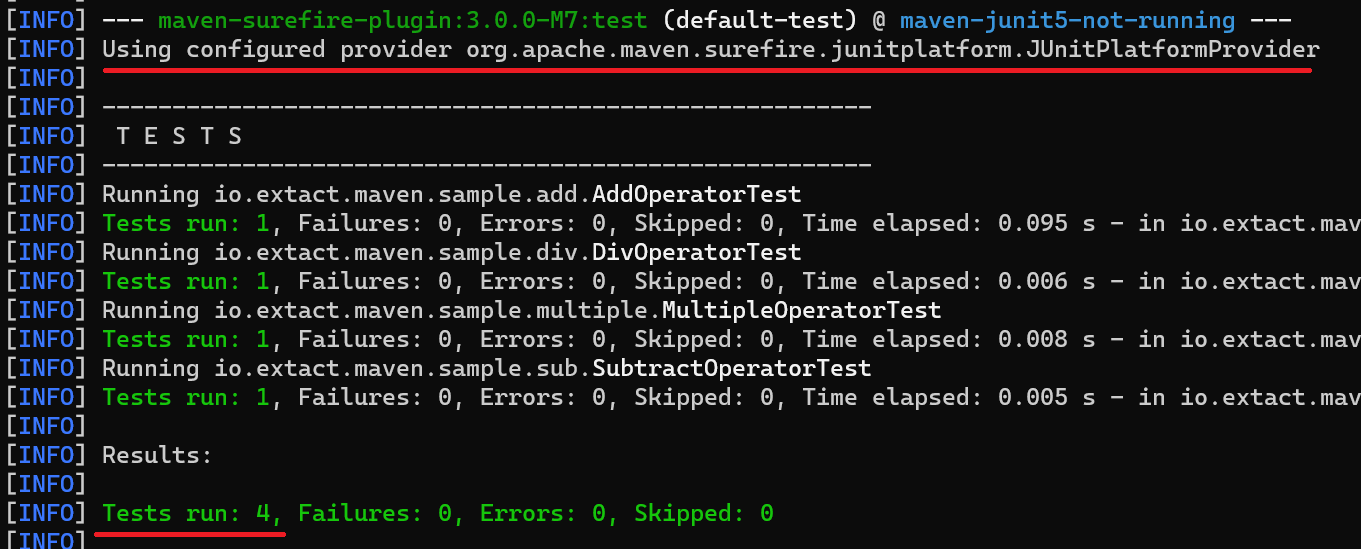Click the SubtractOperatorTest class name
The height and width of the screenshot is (549, 1361).
click(732, 367)
